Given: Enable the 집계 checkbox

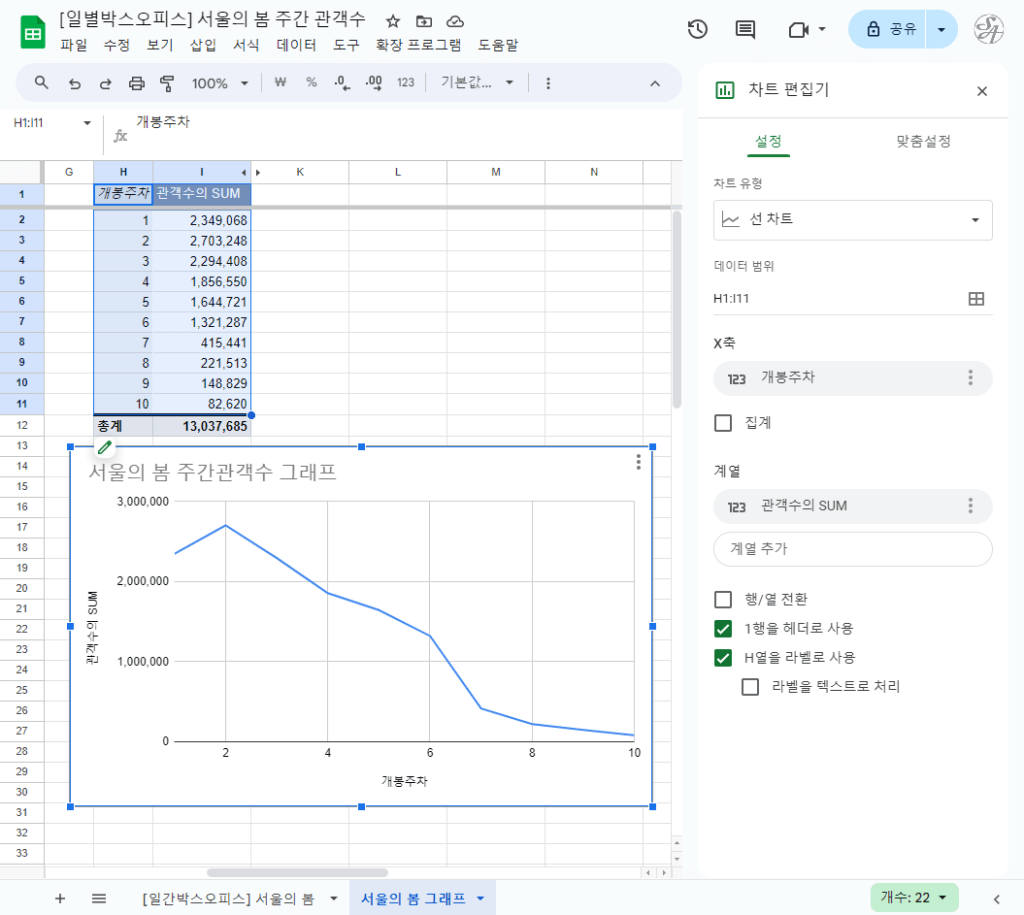Looking at the screenshot, I should 723,423.
